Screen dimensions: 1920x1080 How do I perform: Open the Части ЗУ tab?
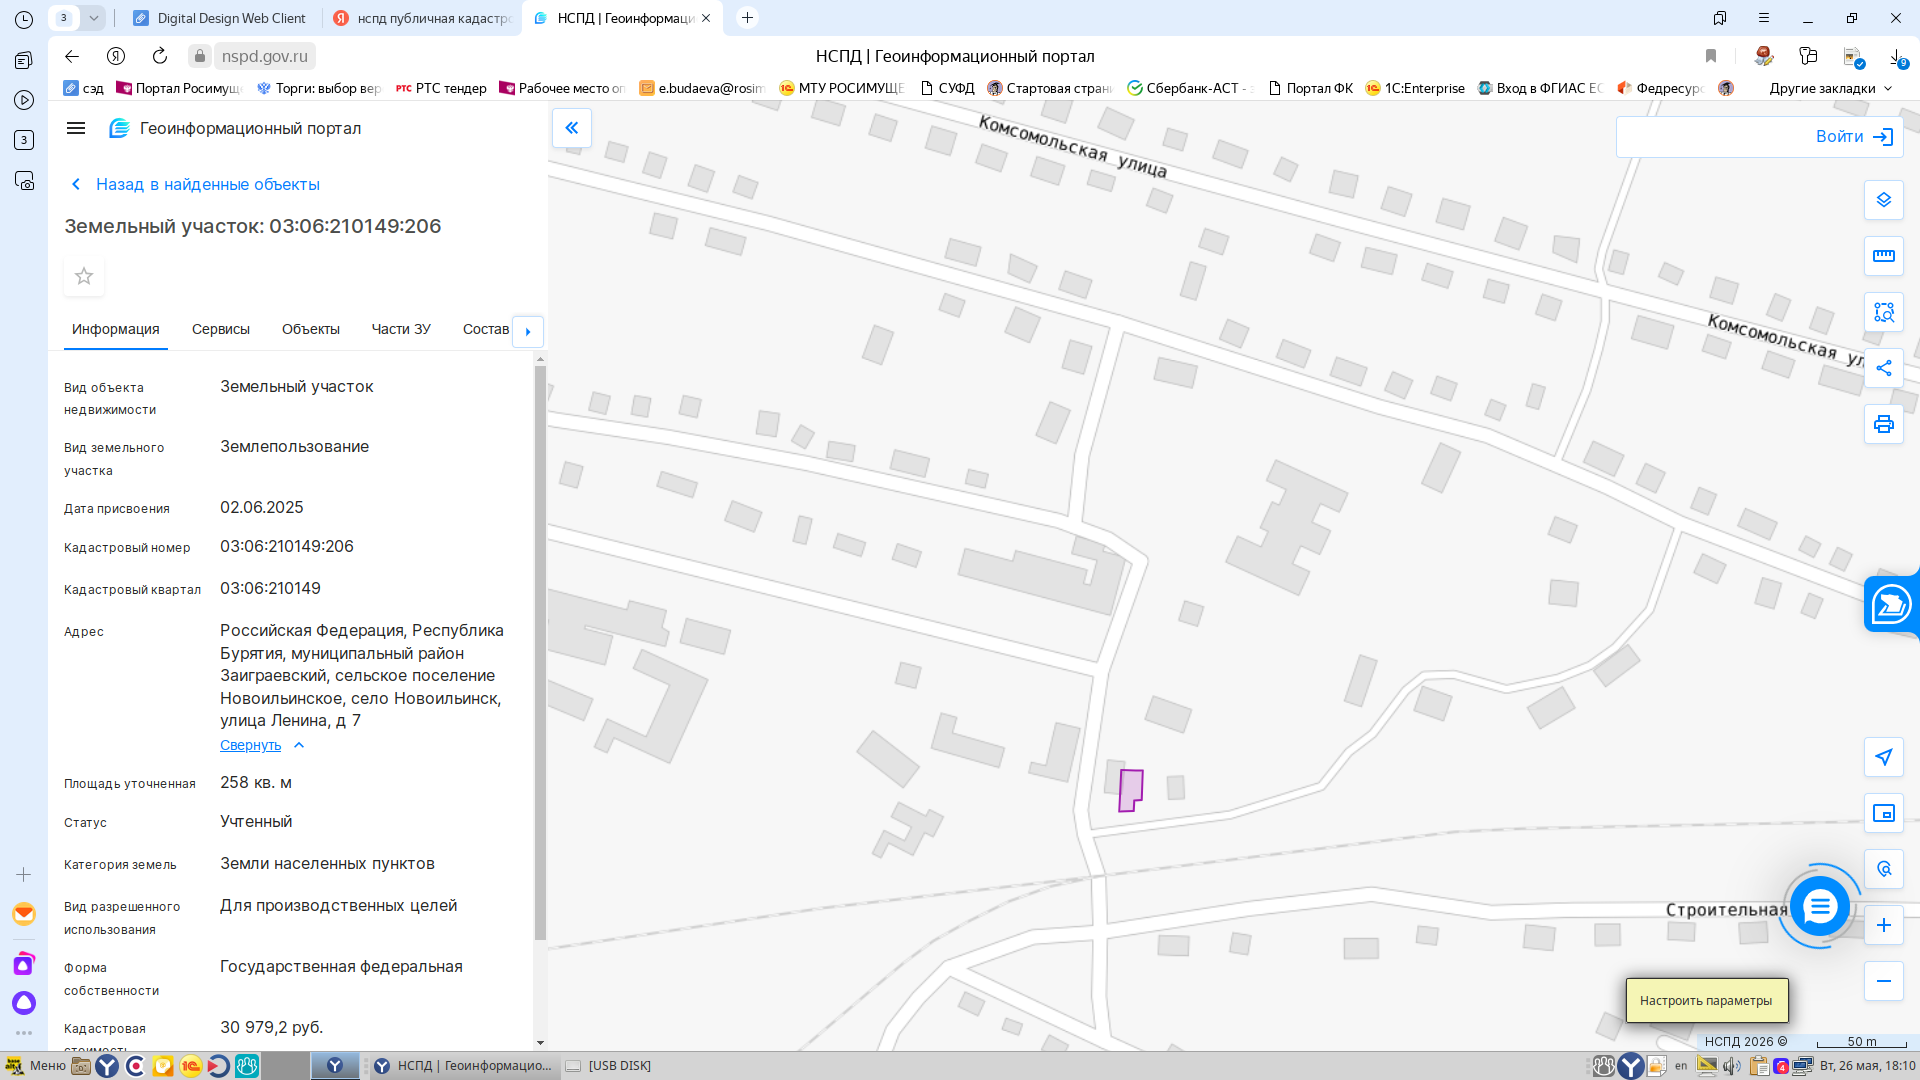click(x=401, y=329)
